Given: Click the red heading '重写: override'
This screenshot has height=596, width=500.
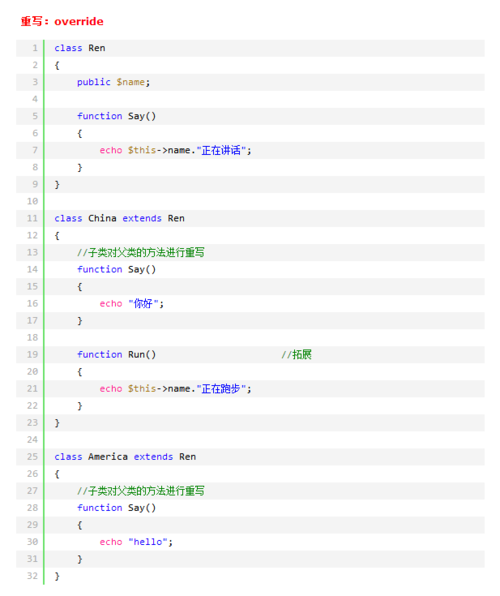Looking at the screenshot, I should coord(62,21).
